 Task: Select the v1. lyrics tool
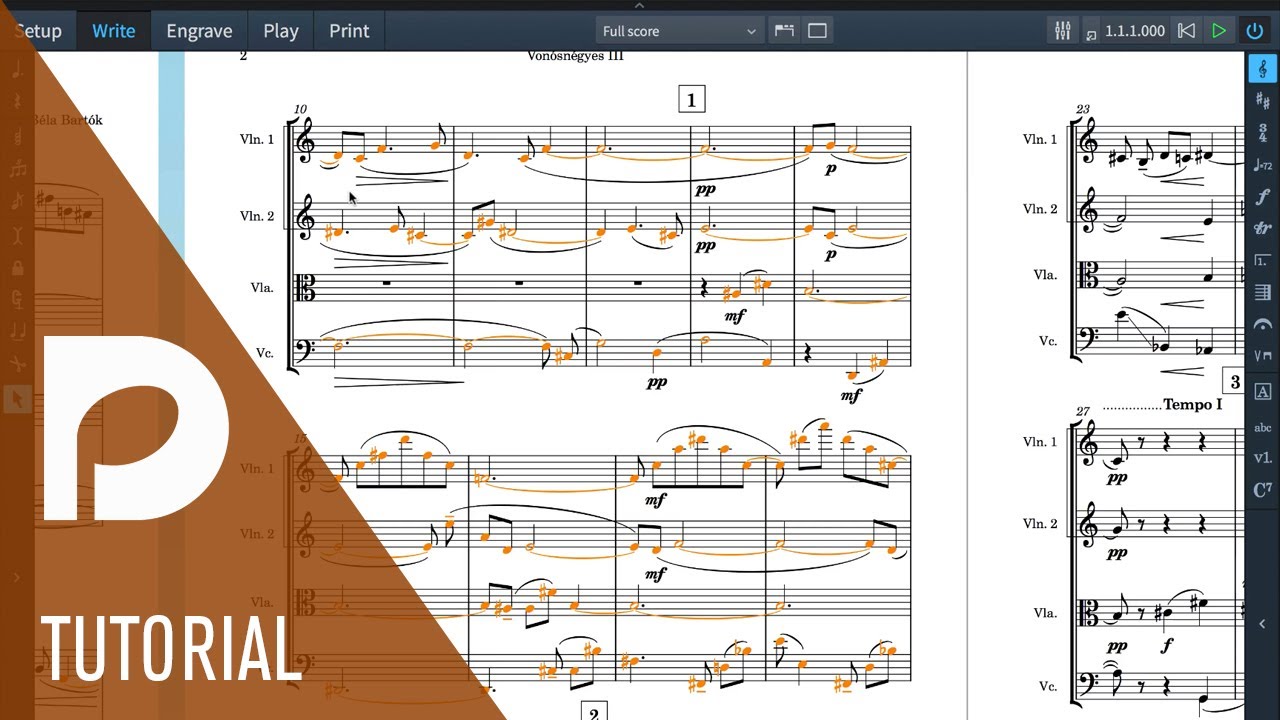click(1262, 458)
